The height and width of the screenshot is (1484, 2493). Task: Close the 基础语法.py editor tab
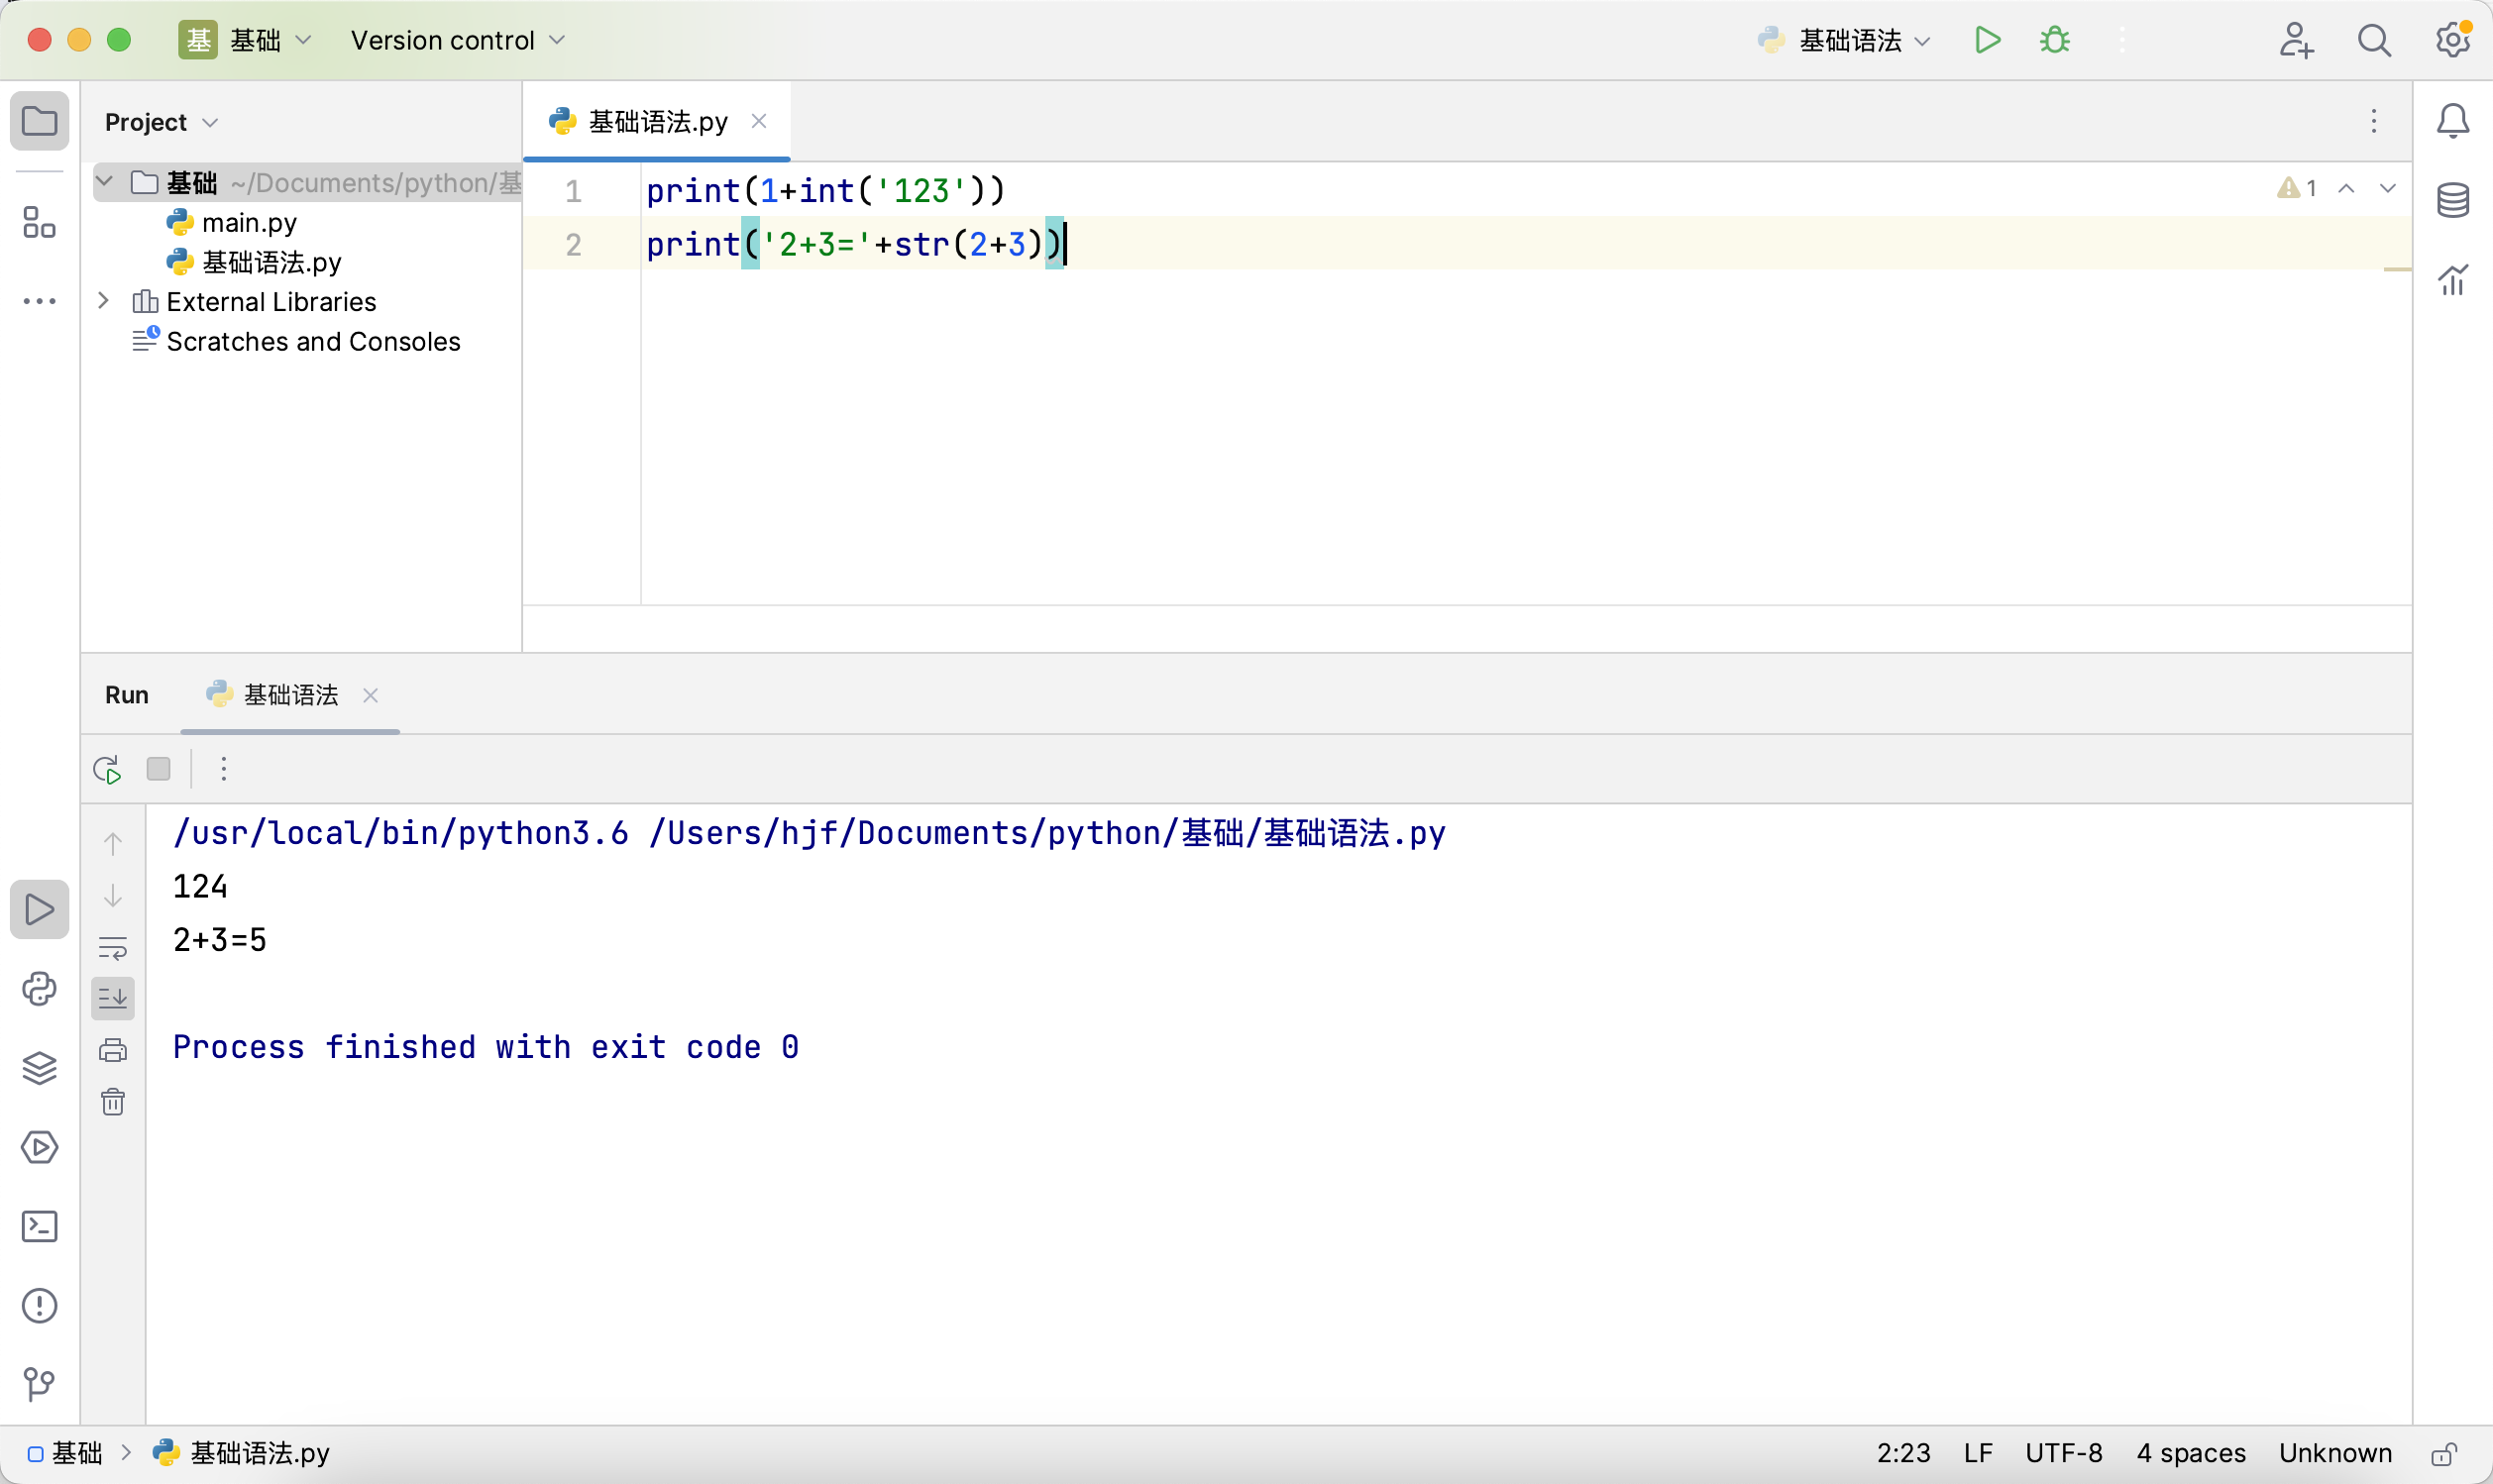coord(759,121)
